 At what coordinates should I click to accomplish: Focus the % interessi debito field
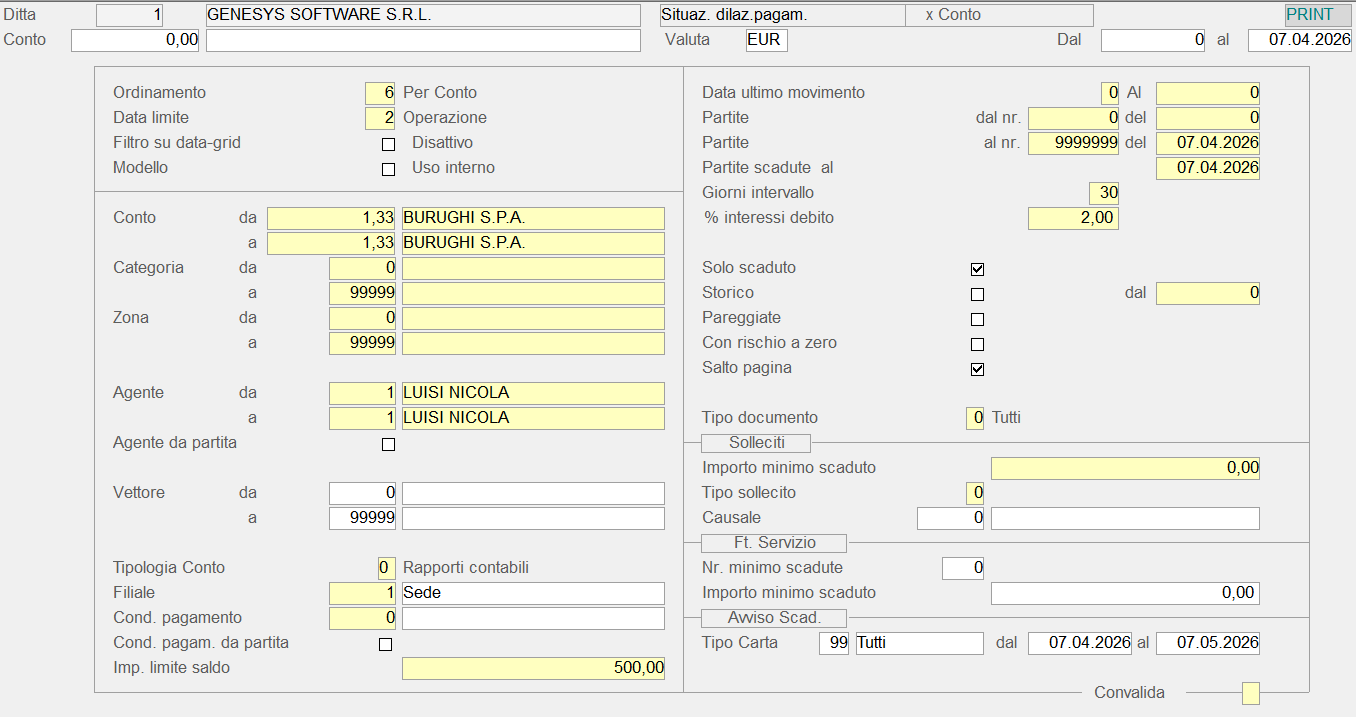tap(1073, 218)
